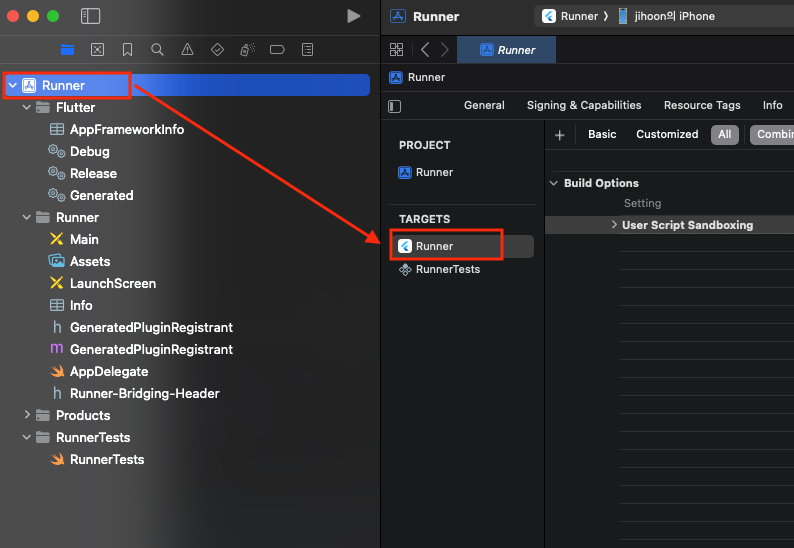Collapse the Runner group folder chevron
This screenshot has width=794, height=548.
(x=27, y=217)
